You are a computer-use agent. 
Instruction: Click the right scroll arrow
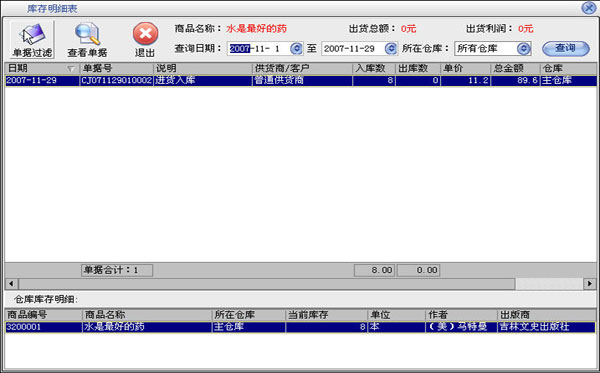tap(590, 283)
